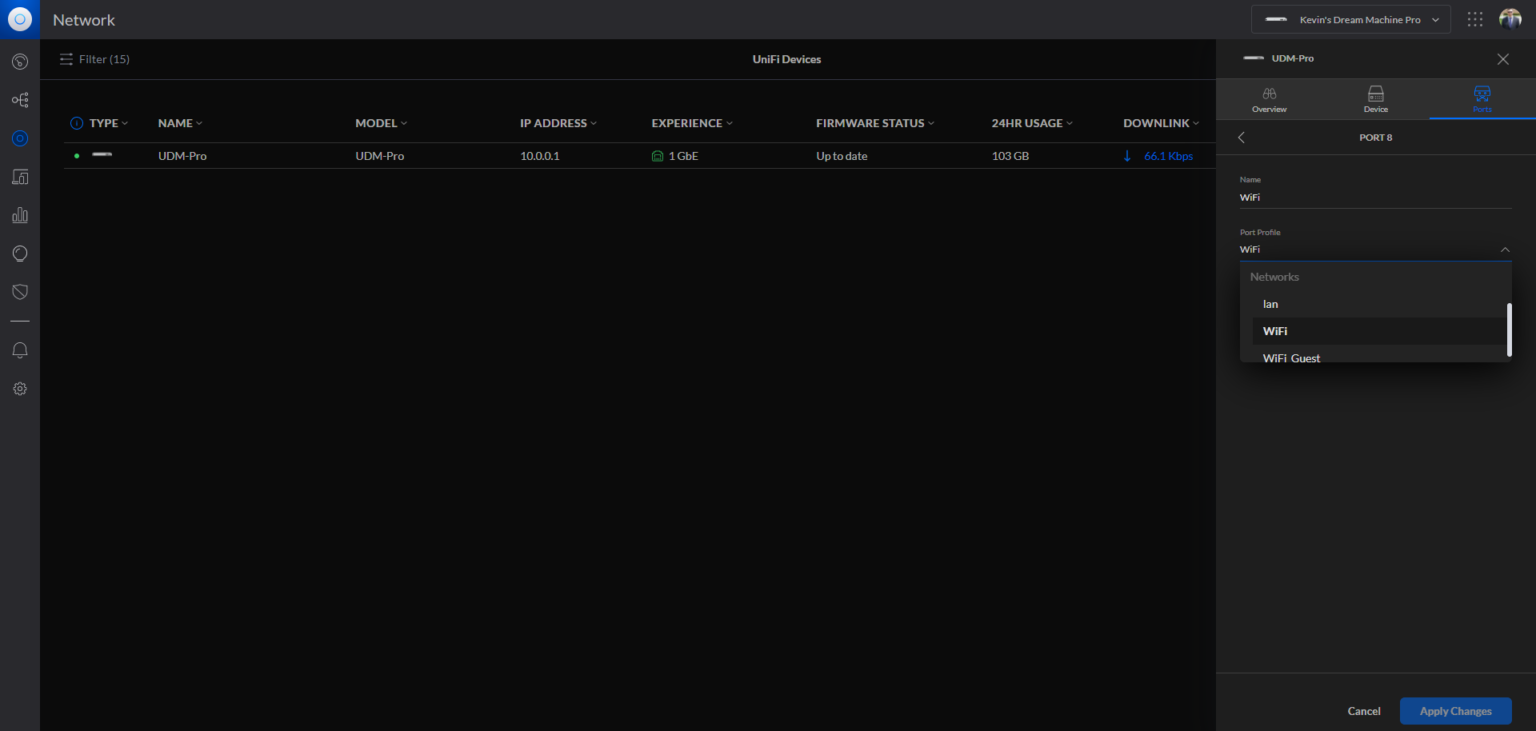Sort by DOWNLINK column
Image resolution: width=1536 pixels, height=731 pixels.
1161,123
